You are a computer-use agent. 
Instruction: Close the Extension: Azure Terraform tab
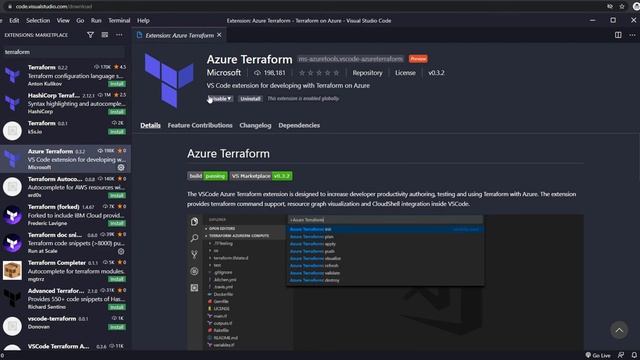[220, 35]
